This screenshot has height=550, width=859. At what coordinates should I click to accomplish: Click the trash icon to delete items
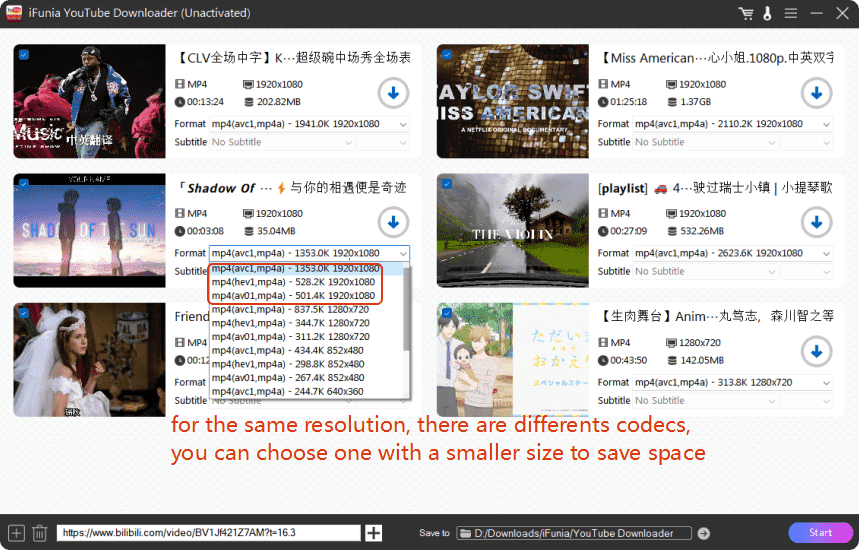coord(40,533)
